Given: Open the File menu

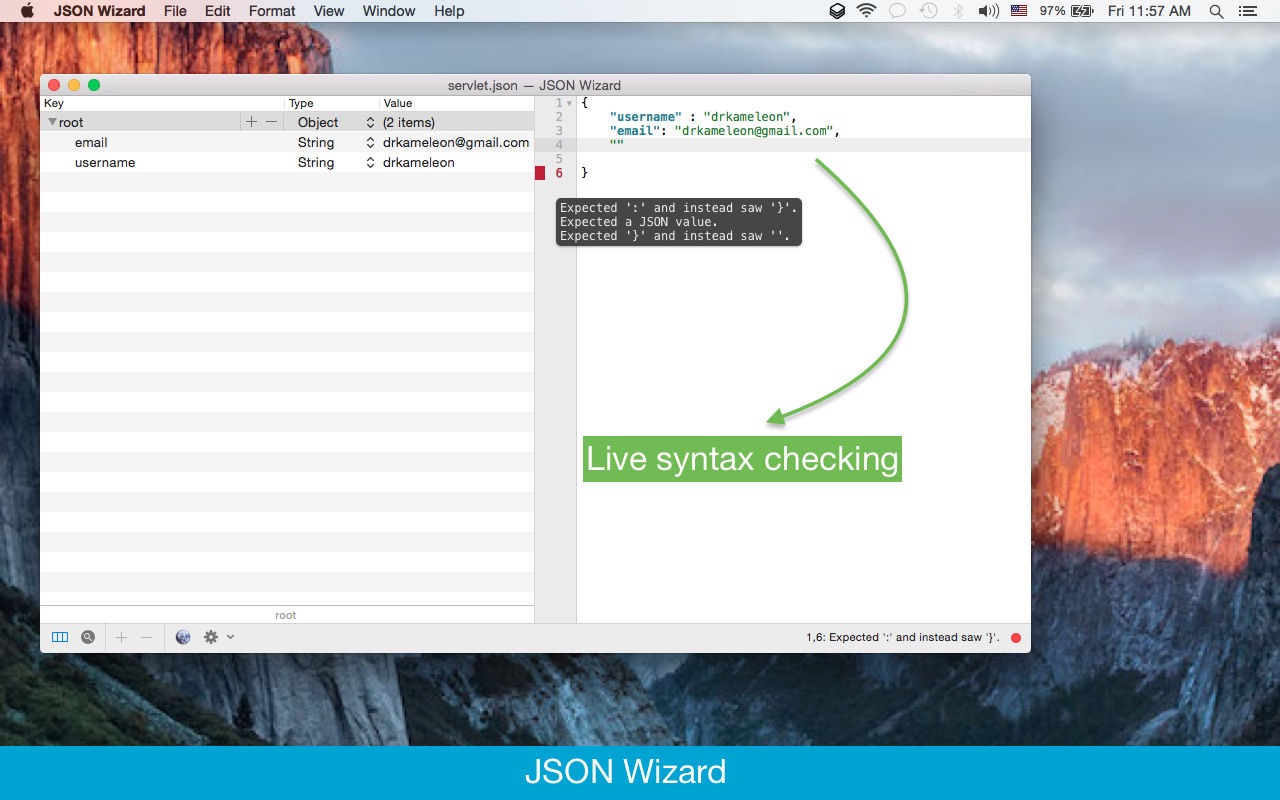Looking at the screenshot, I should point(175,11).
